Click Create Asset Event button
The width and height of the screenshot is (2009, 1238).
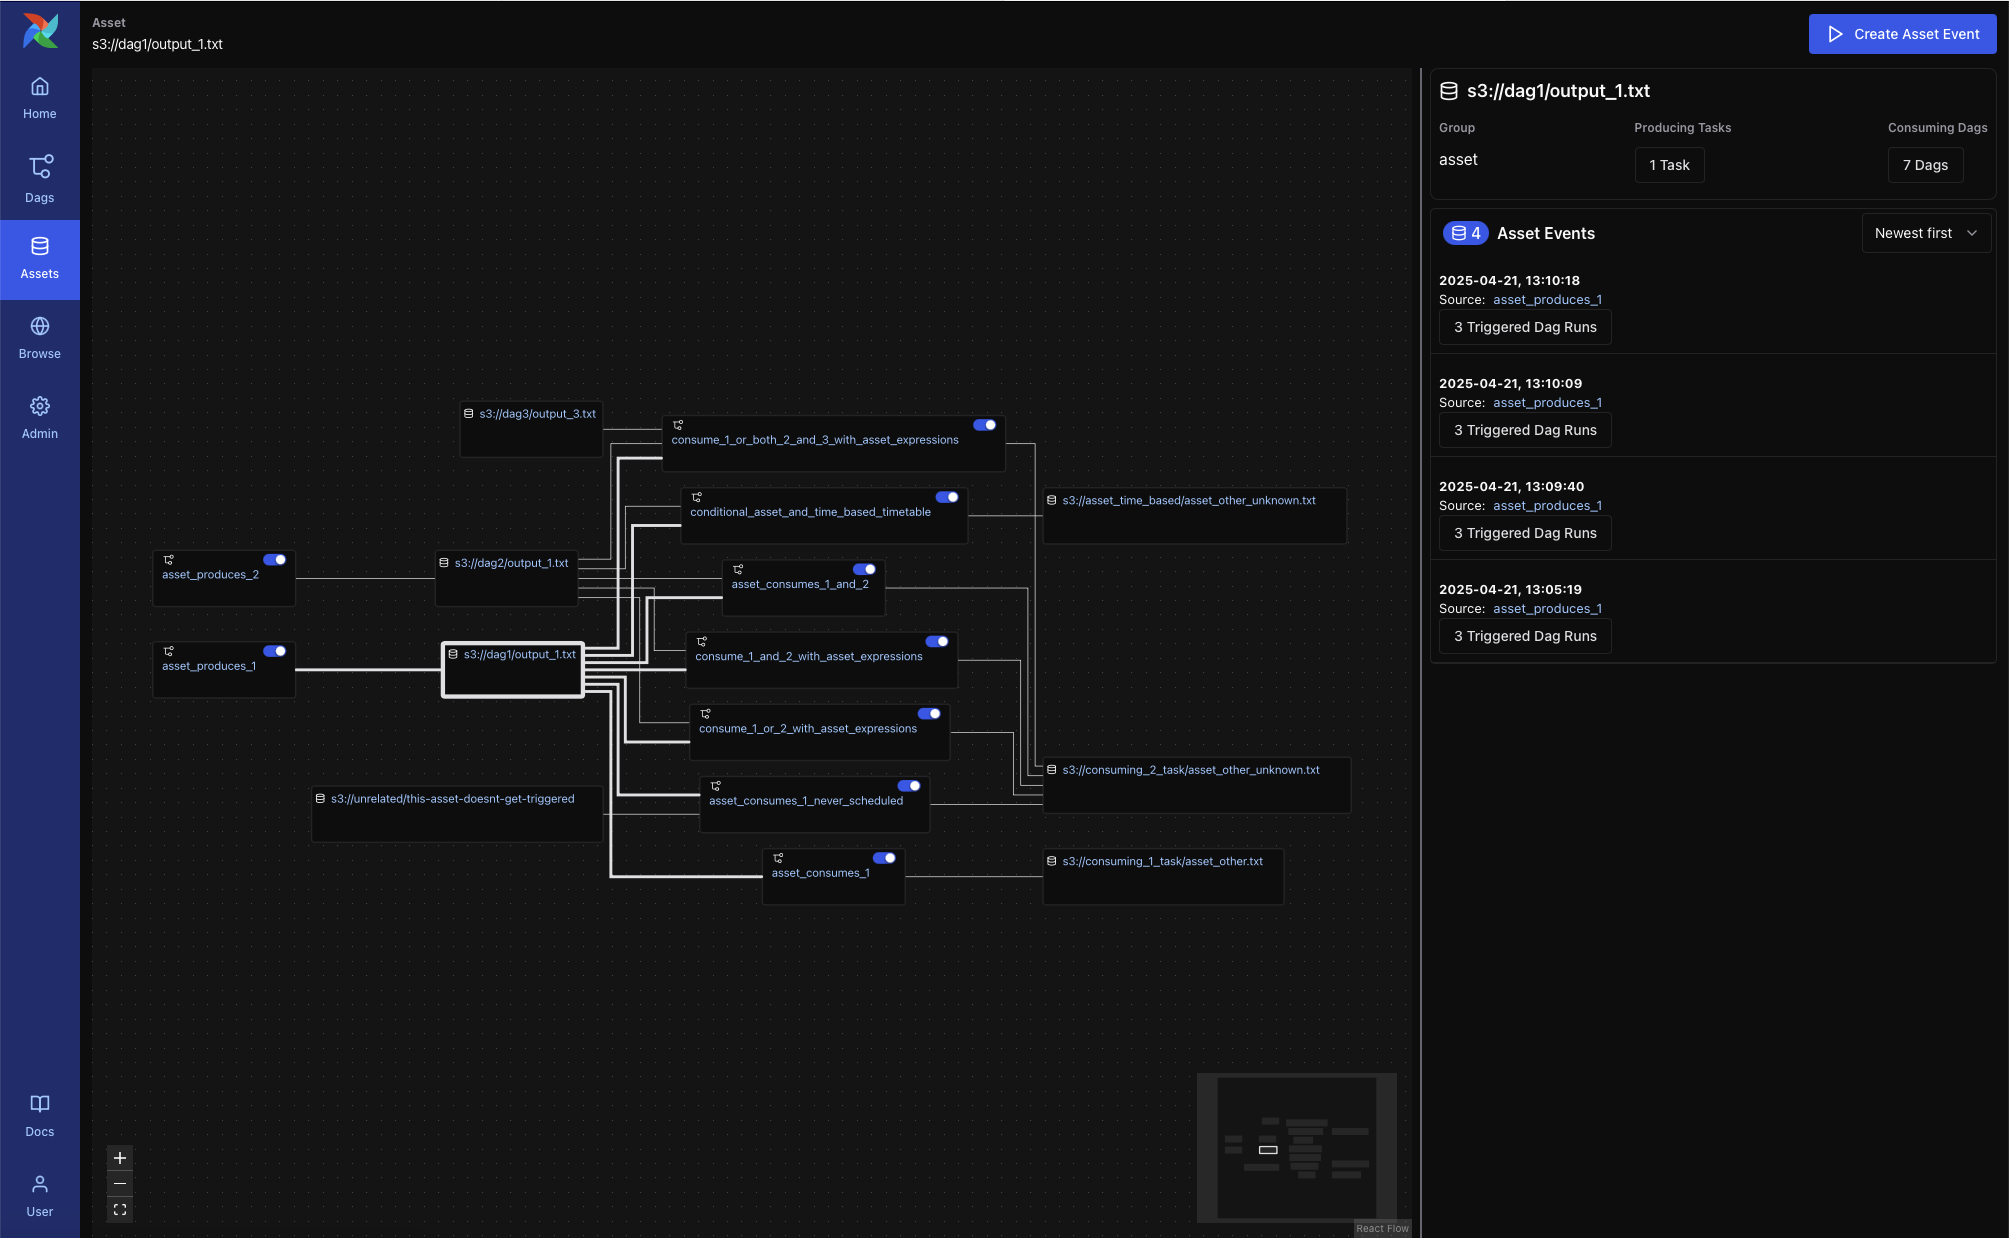point(1902,34)
